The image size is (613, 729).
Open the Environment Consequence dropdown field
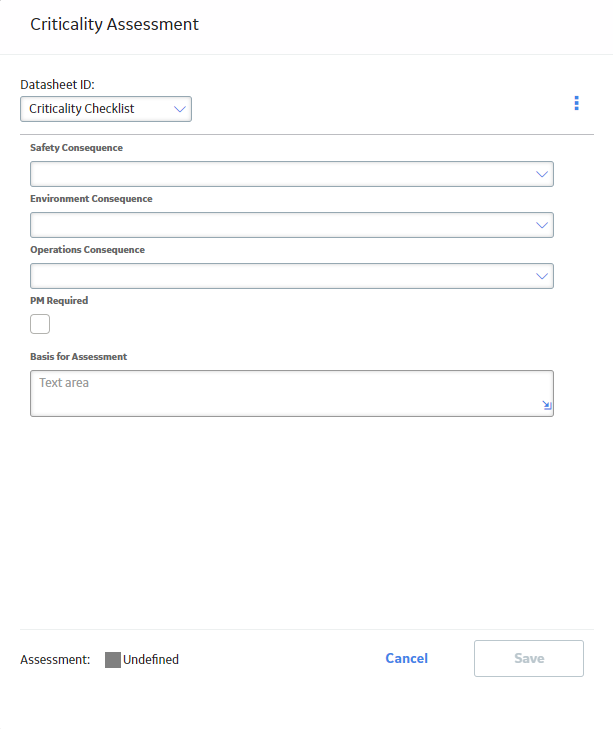click(292, 225)
